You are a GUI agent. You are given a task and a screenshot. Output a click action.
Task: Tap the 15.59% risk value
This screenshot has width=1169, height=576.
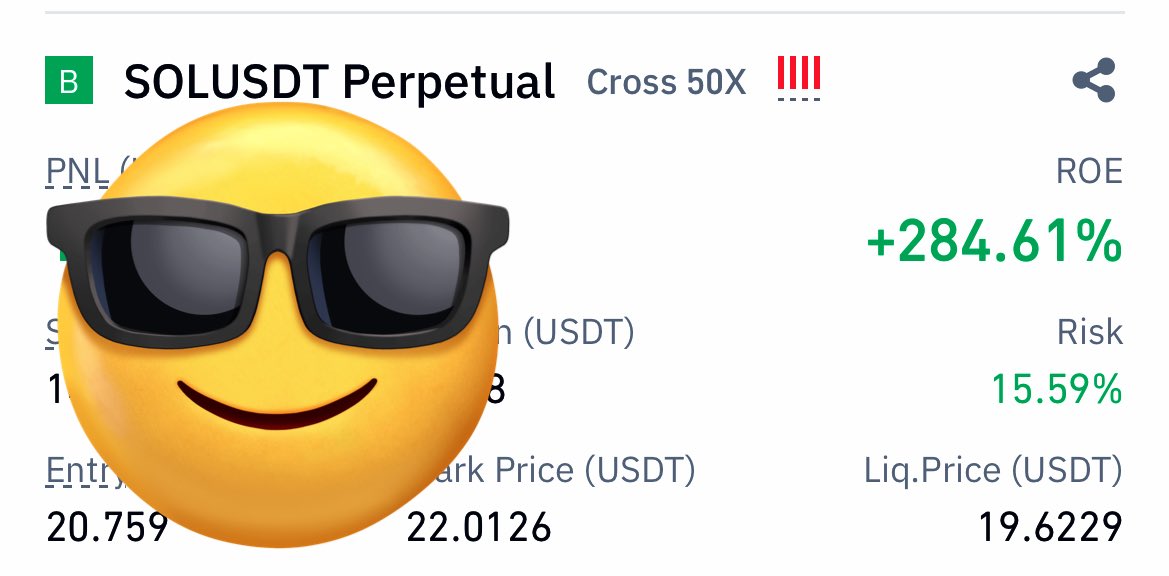[1056, 389]
